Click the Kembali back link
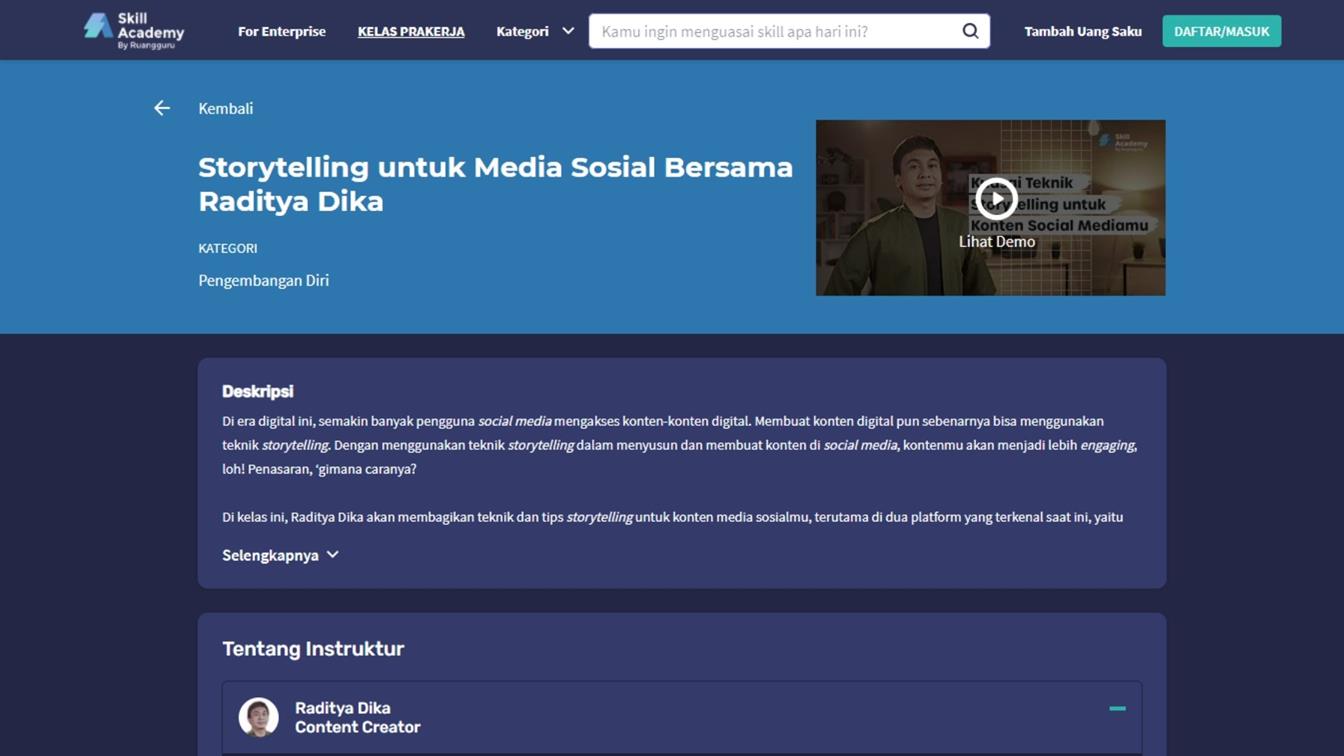Image resolution: width=1344 pixels, height=756 pixels. coord(226,108)
